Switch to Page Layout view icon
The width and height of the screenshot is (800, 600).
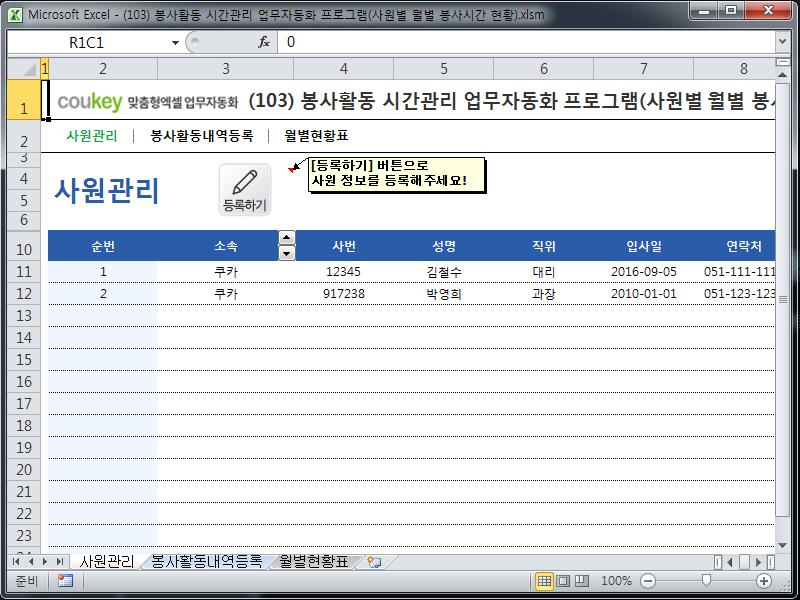563,581
